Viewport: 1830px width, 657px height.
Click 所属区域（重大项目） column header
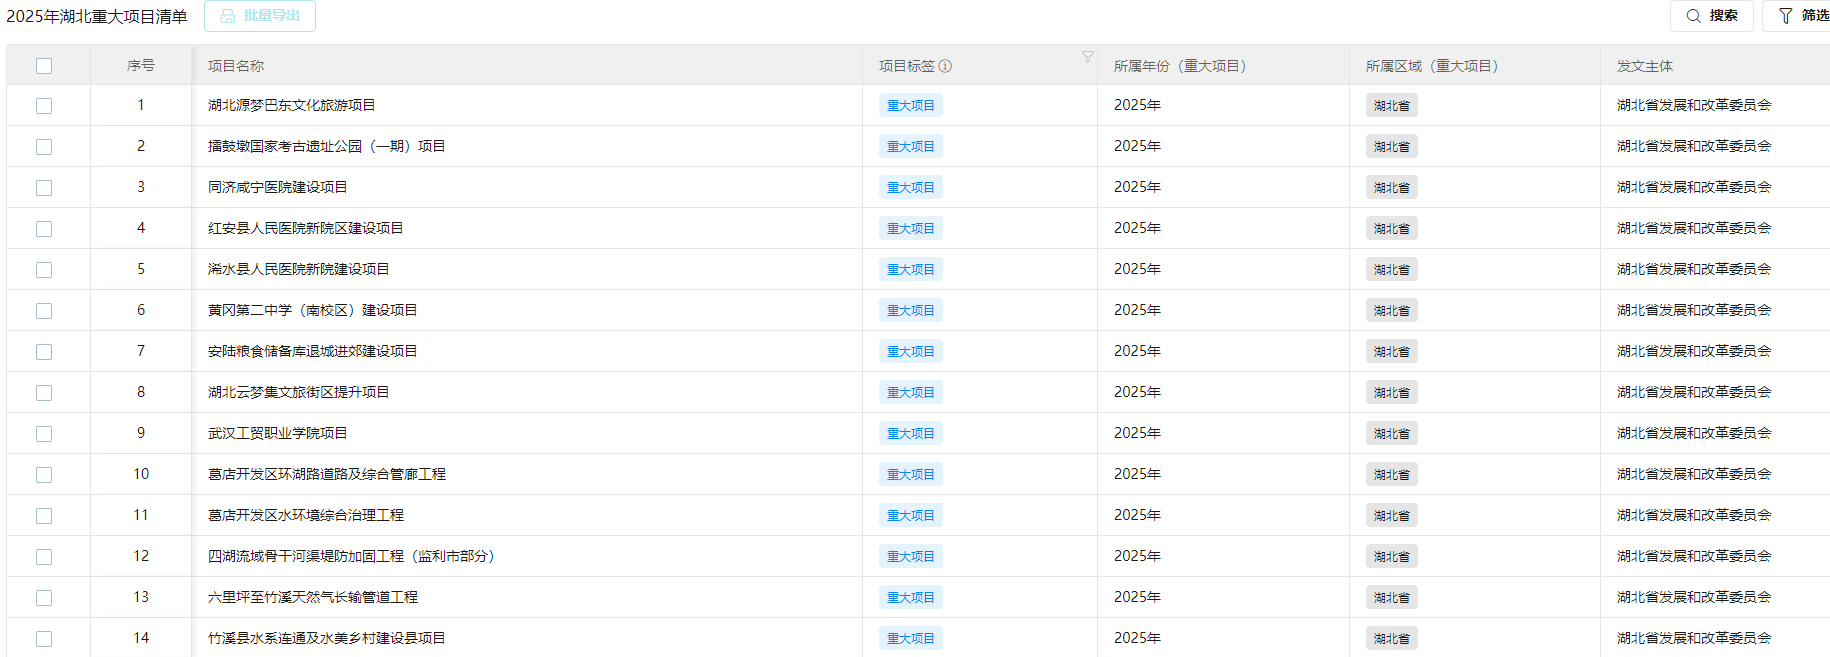tap(1431, 66)
